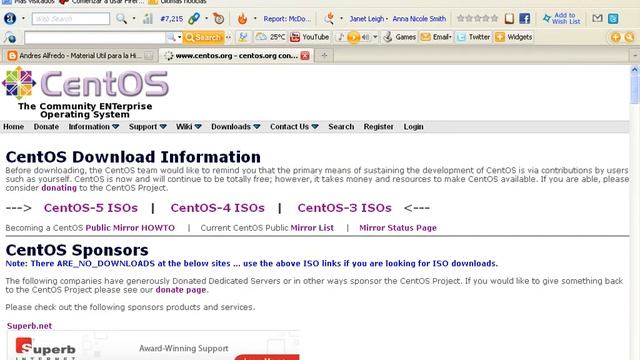Open the Widgets toolbar button
The image size is (640, 360).
pyautogui.click(x=513, y=37)
